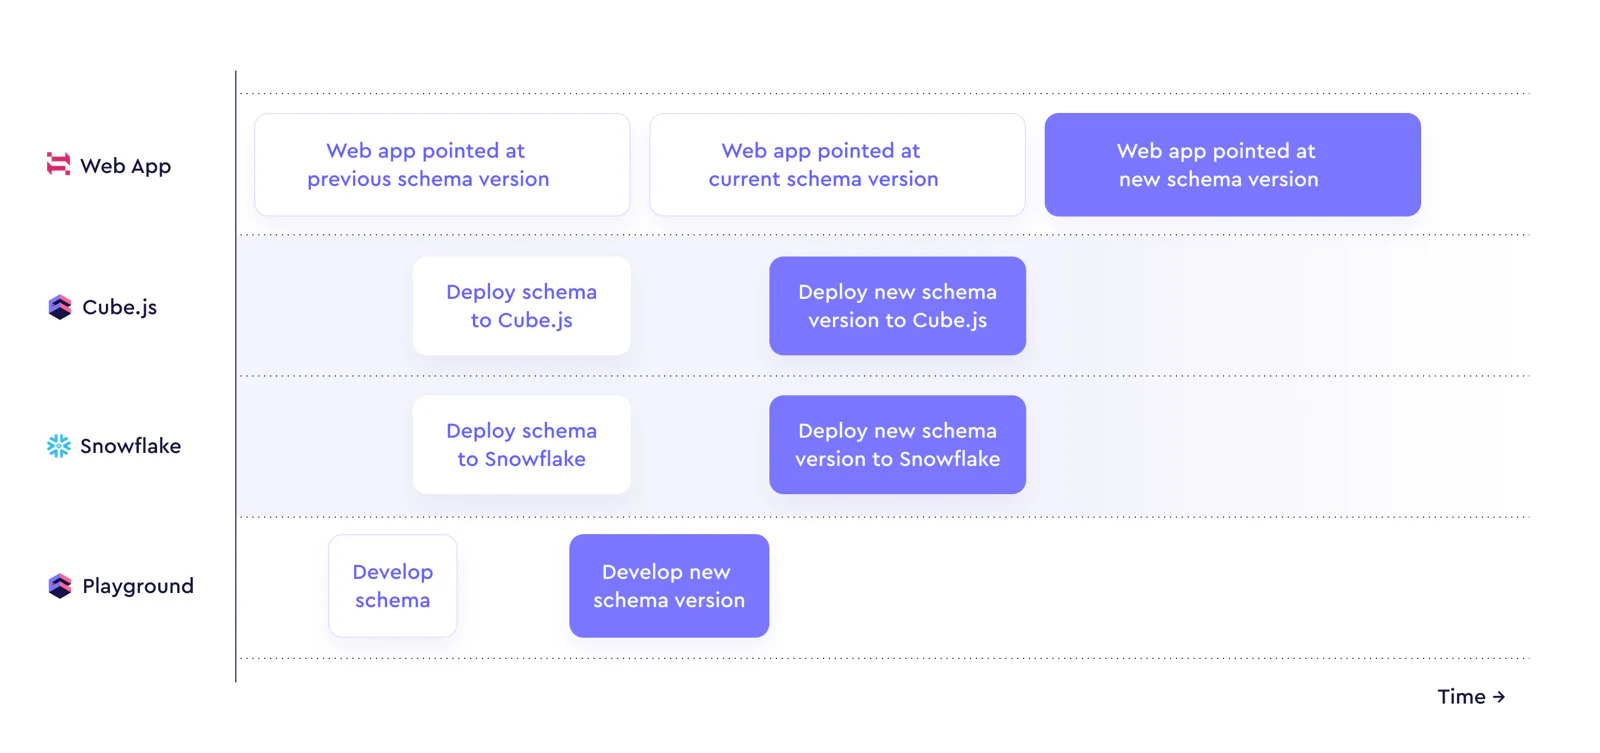Click Deploy new schema version to Snowflake
Viewport: 1600px width, 753px height.
click(897, 445)
